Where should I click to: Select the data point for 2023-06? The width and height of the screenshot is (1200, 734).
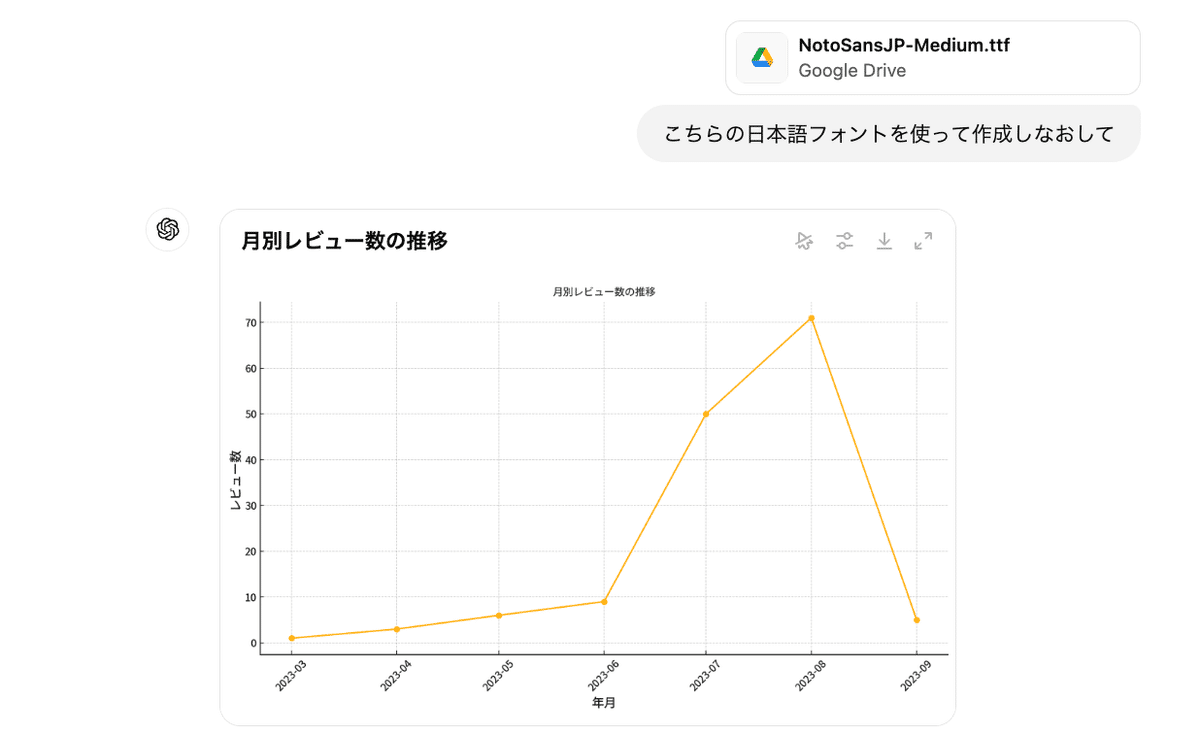coord(604,602)
